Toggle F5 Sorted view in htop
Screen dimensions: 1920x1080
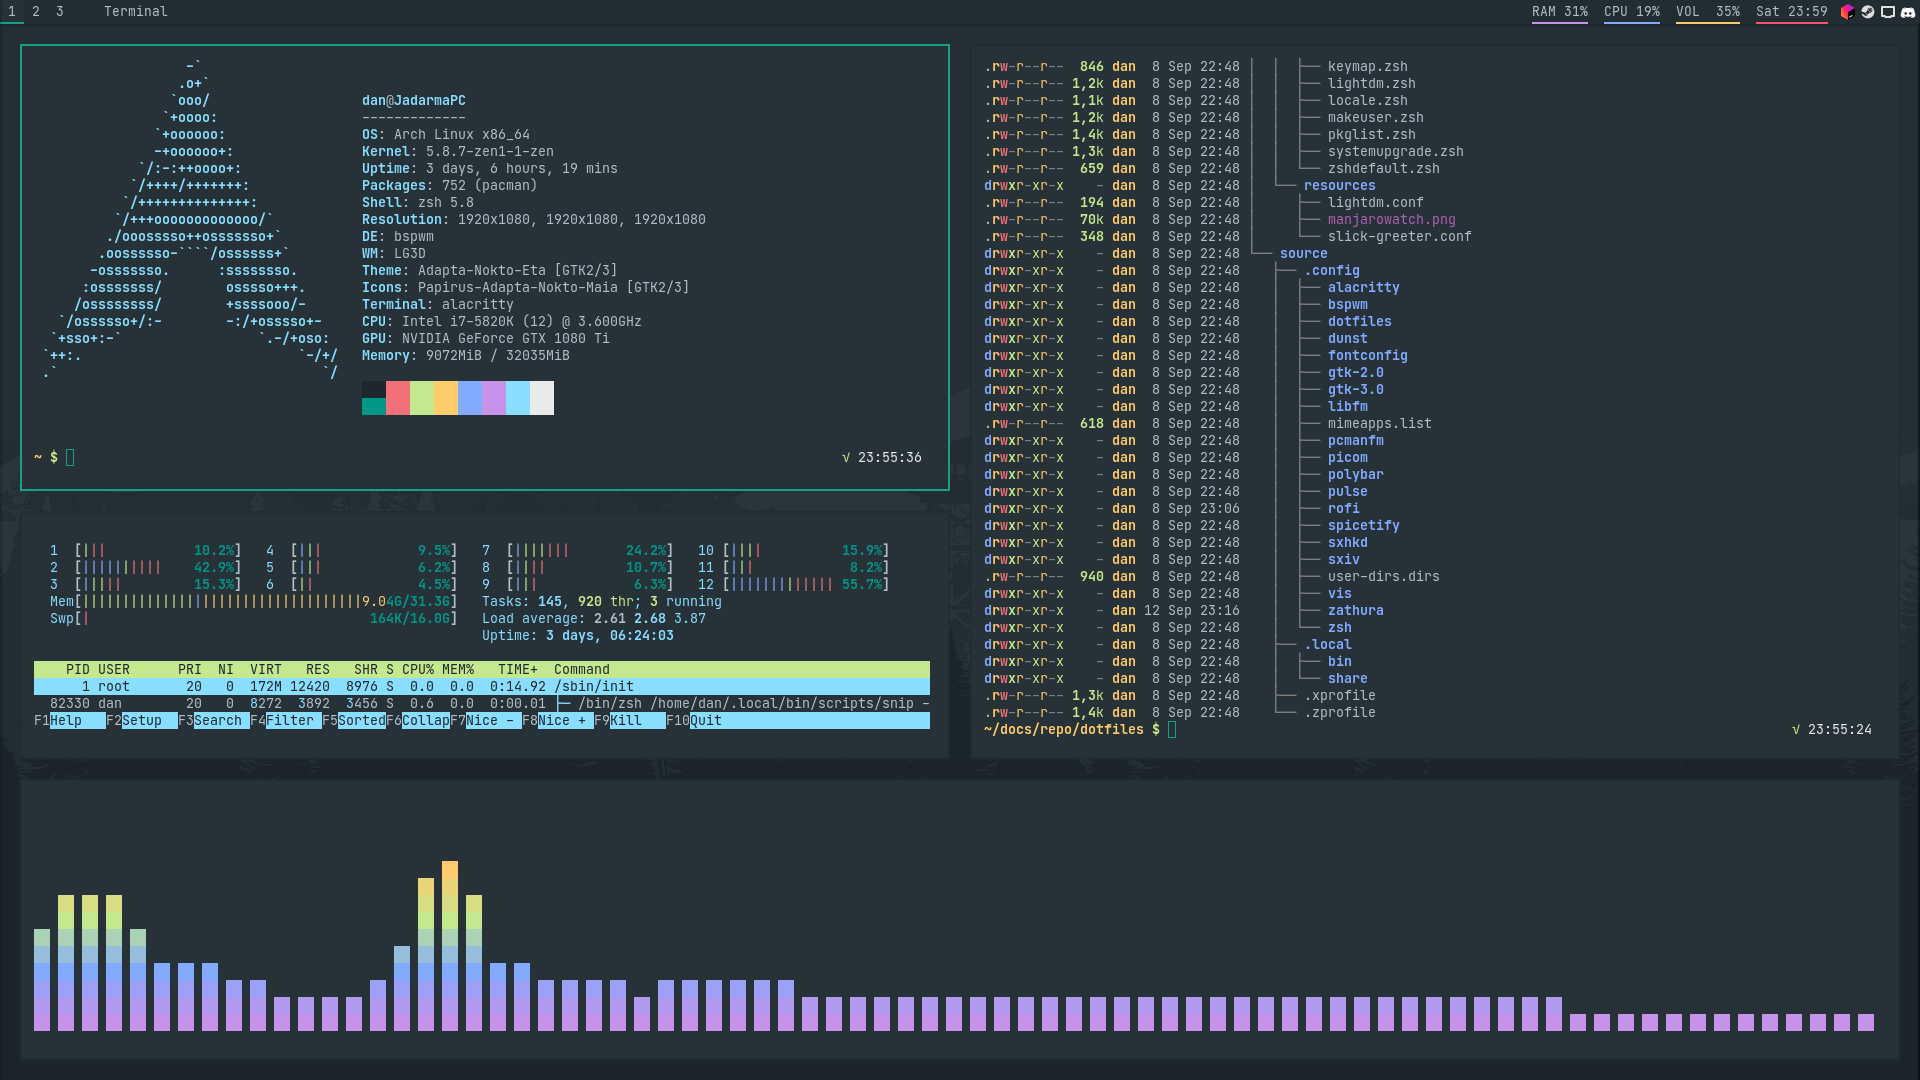pos(354,721)
